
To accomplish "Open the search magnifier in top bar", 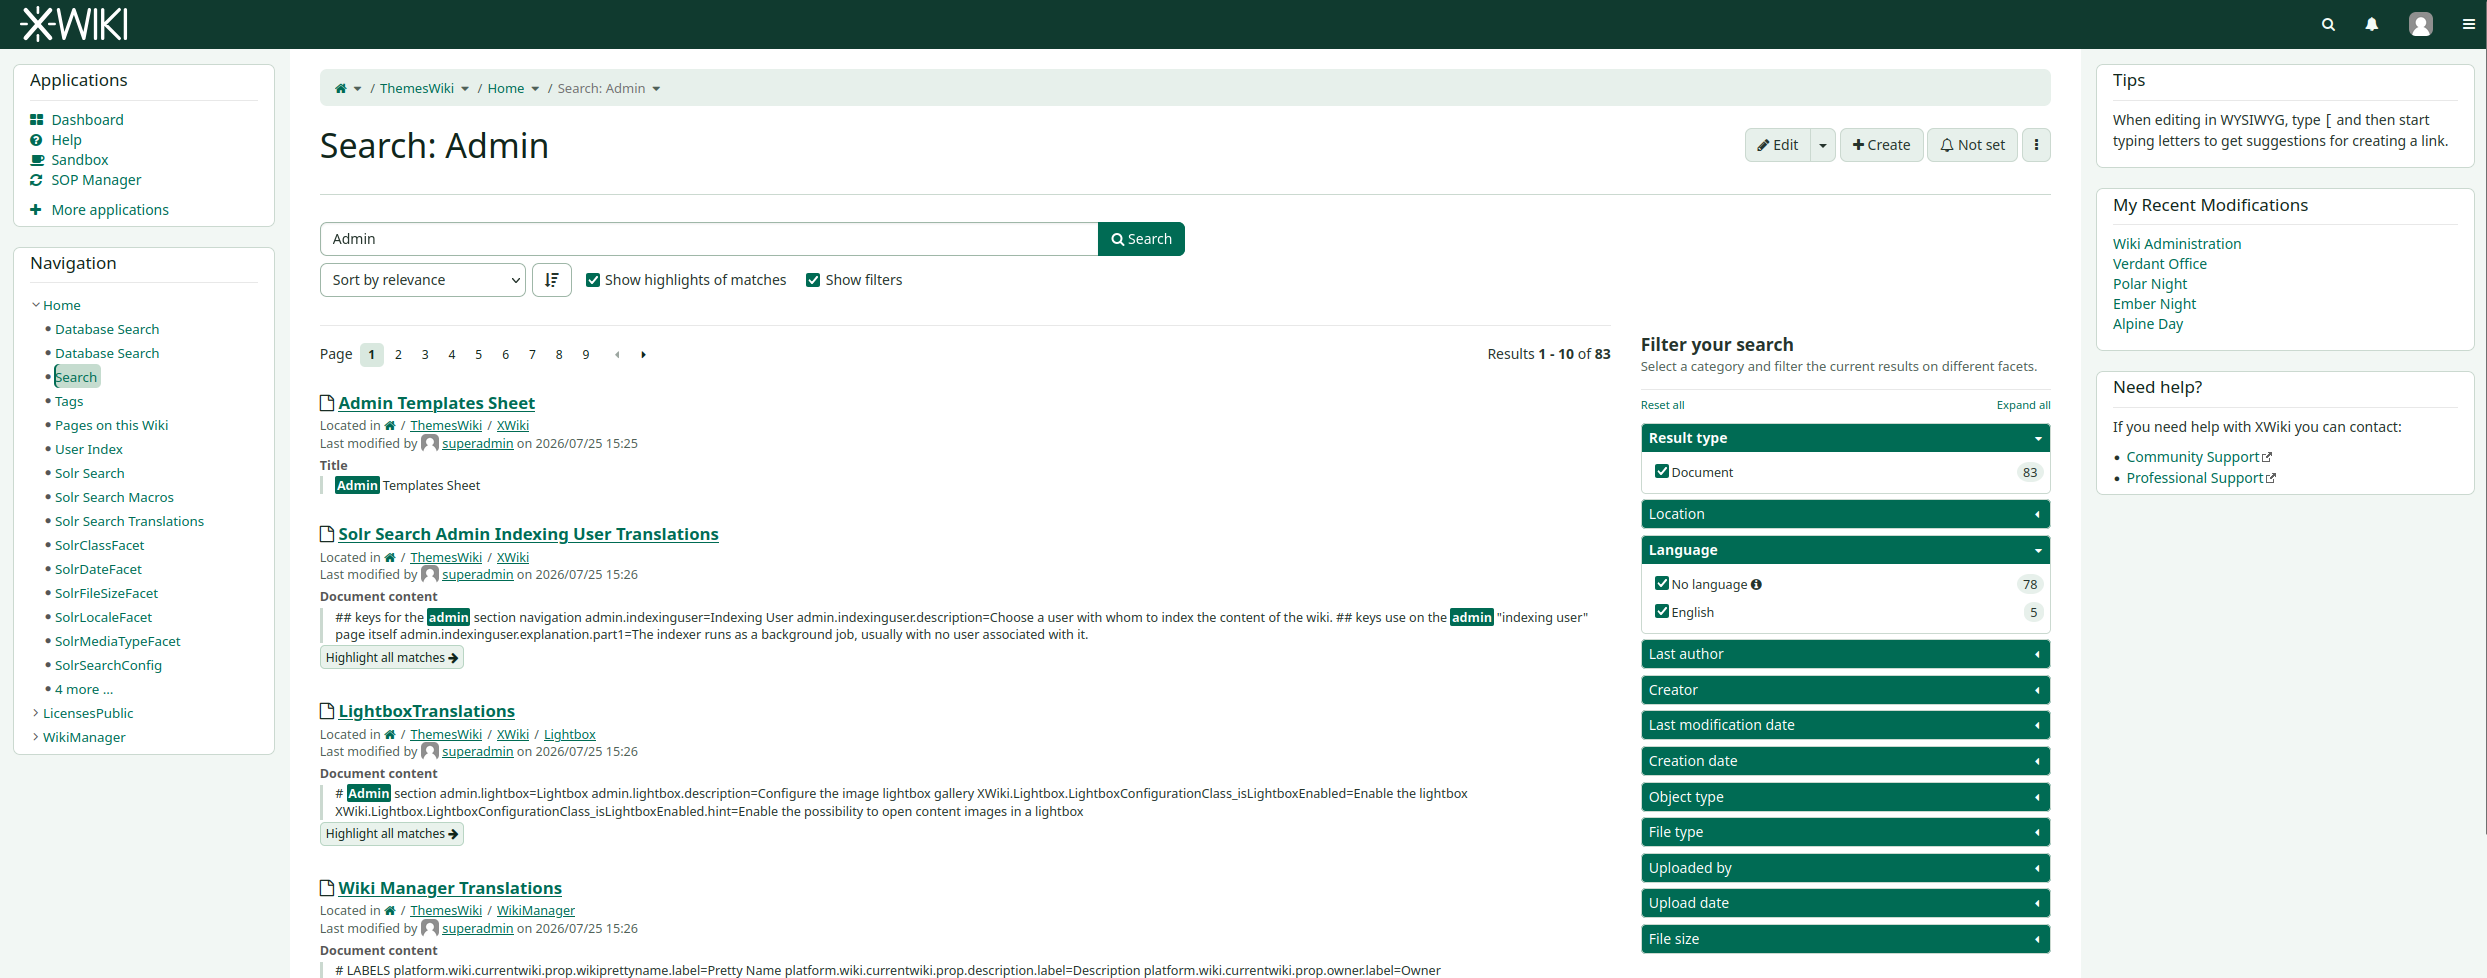I will point(2328,24).
